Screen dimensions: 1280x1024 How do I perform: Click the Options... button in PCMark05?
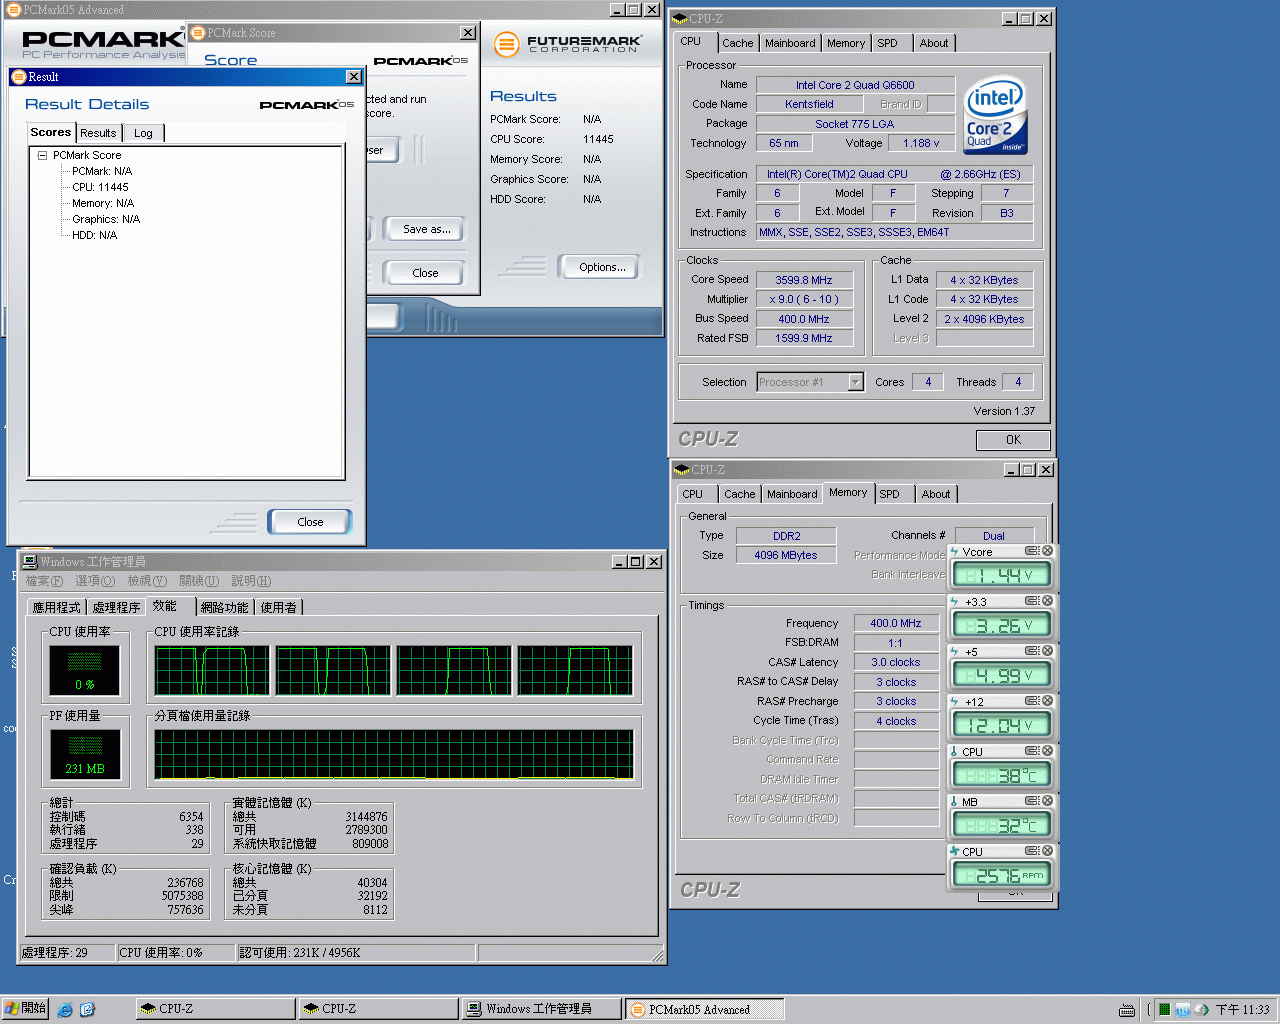pos(602,267)
